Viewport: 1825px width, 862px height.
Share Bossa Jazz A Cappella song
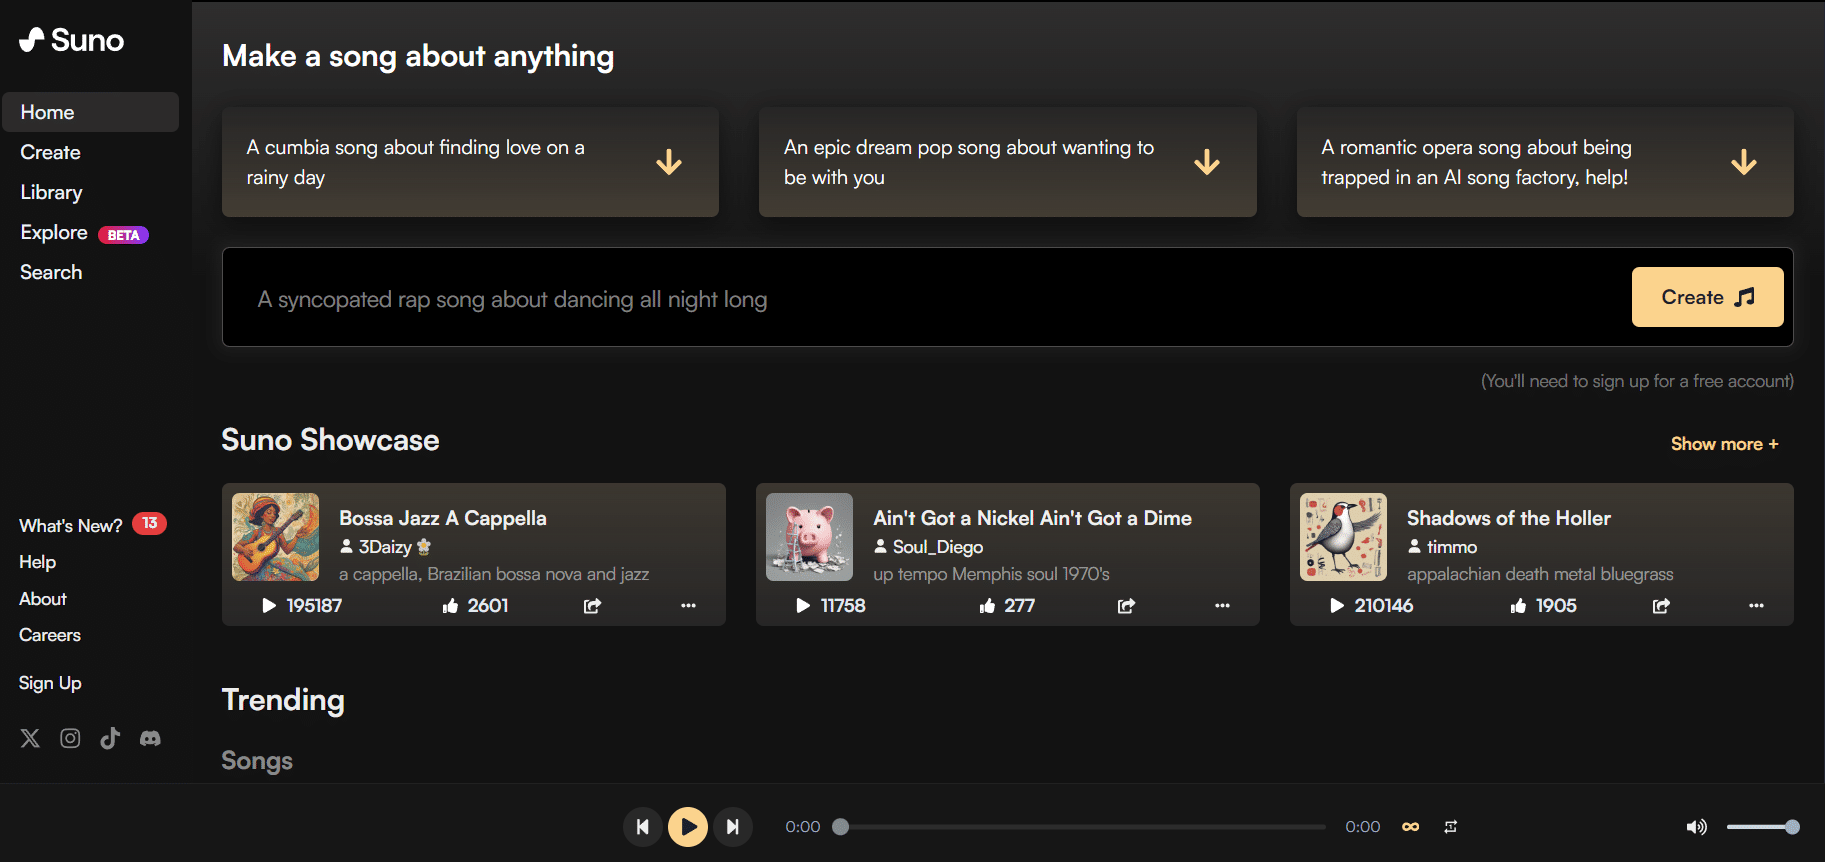pos(592,606)
